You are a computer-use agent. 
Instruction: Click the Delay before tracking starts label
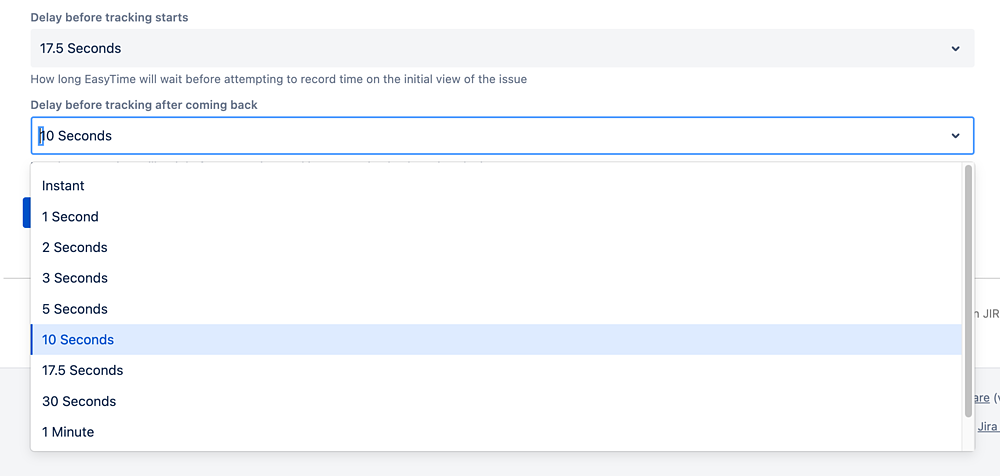pyautogui.click(x=109, y=18)
